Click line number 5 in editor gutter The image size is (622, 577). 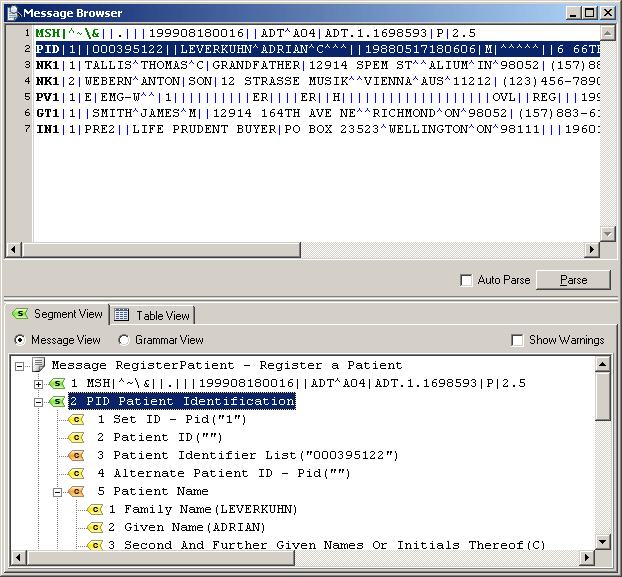[27, 96]
